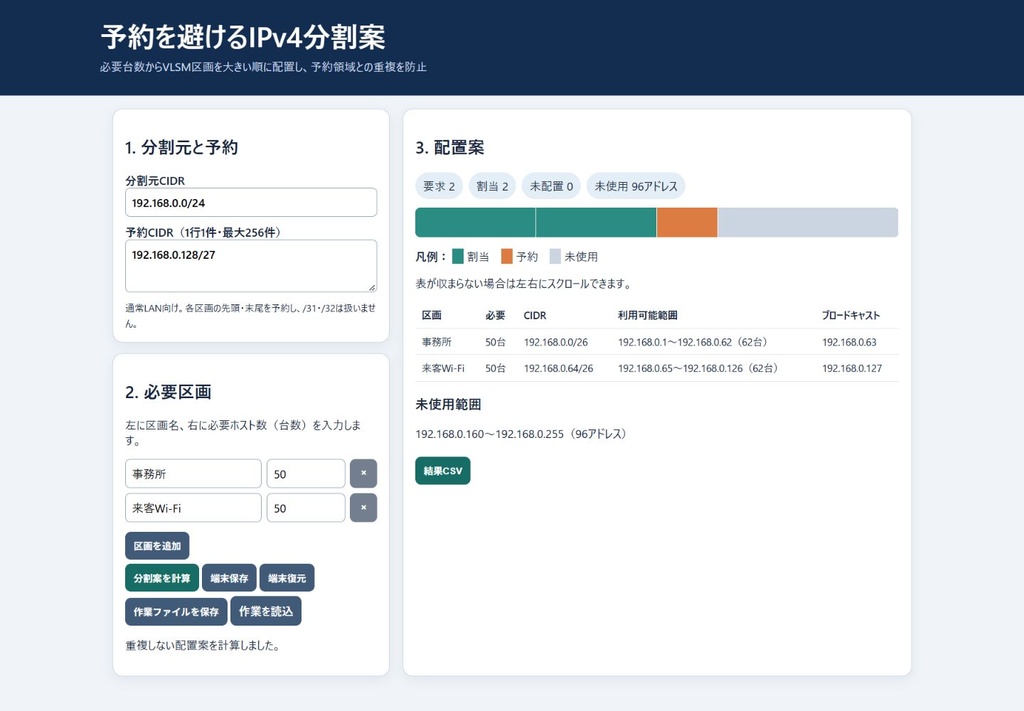Select the 192.168.0.64/26 CIDR cell
The image size is (1024, 711).
pyautogui.click(x=558, y=368)
